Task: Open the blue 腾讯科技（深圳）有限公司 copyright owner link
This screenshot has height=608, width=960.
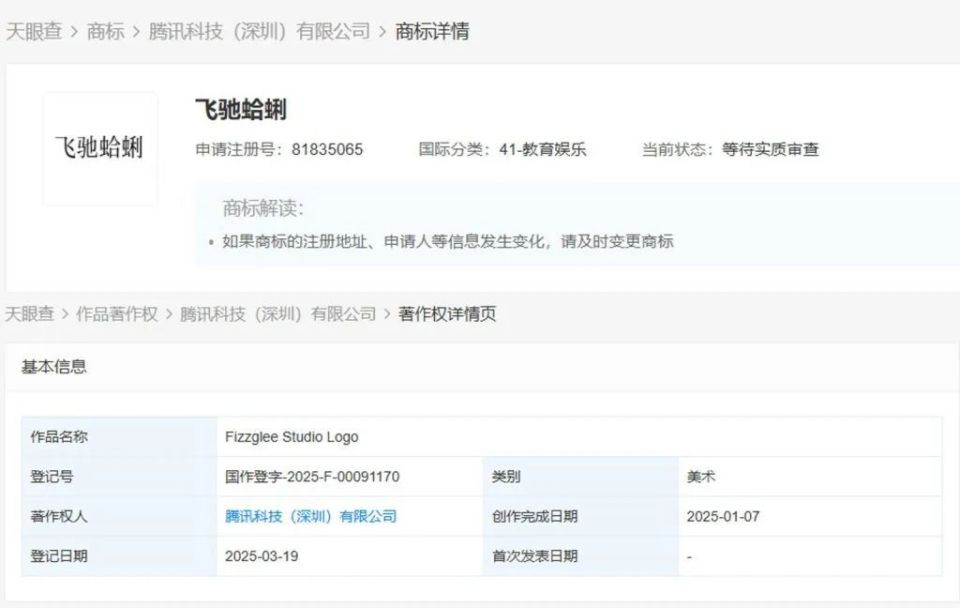Action: [x=311, y=516]
